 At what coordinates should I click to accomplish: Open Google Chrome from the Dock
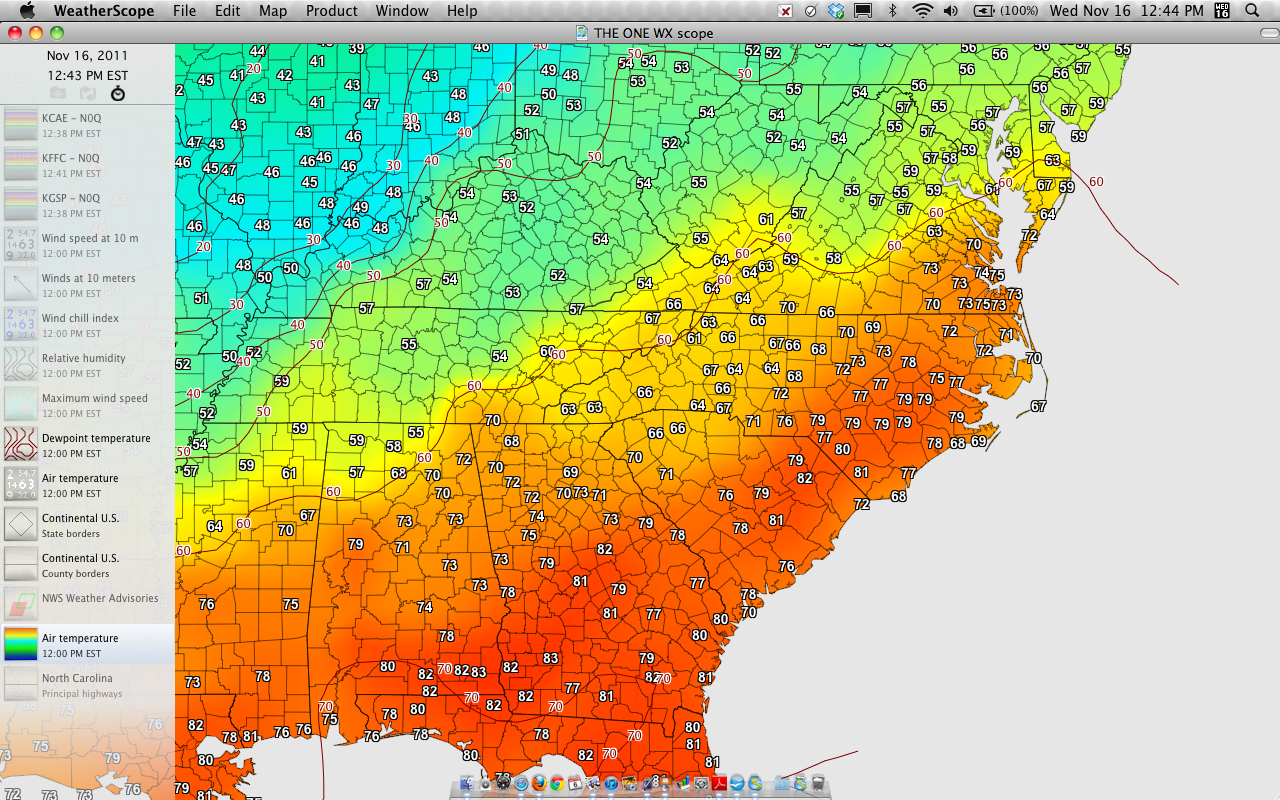click(557, 783)
